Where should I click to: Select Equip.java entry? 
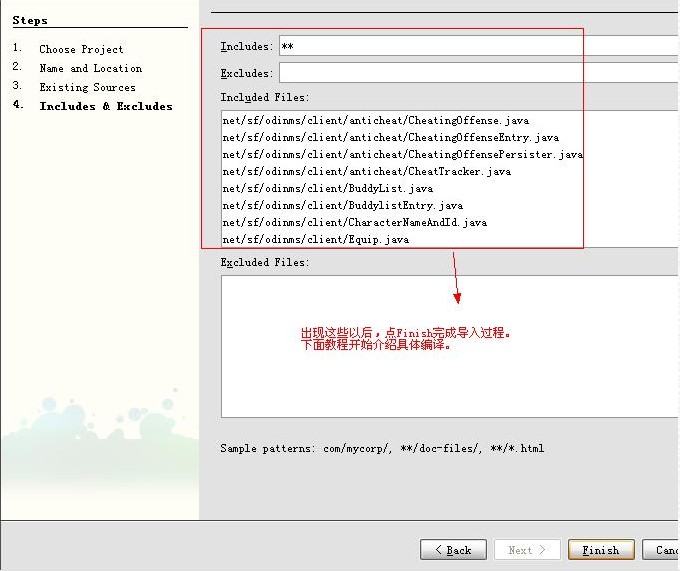[x=316, y=239]
